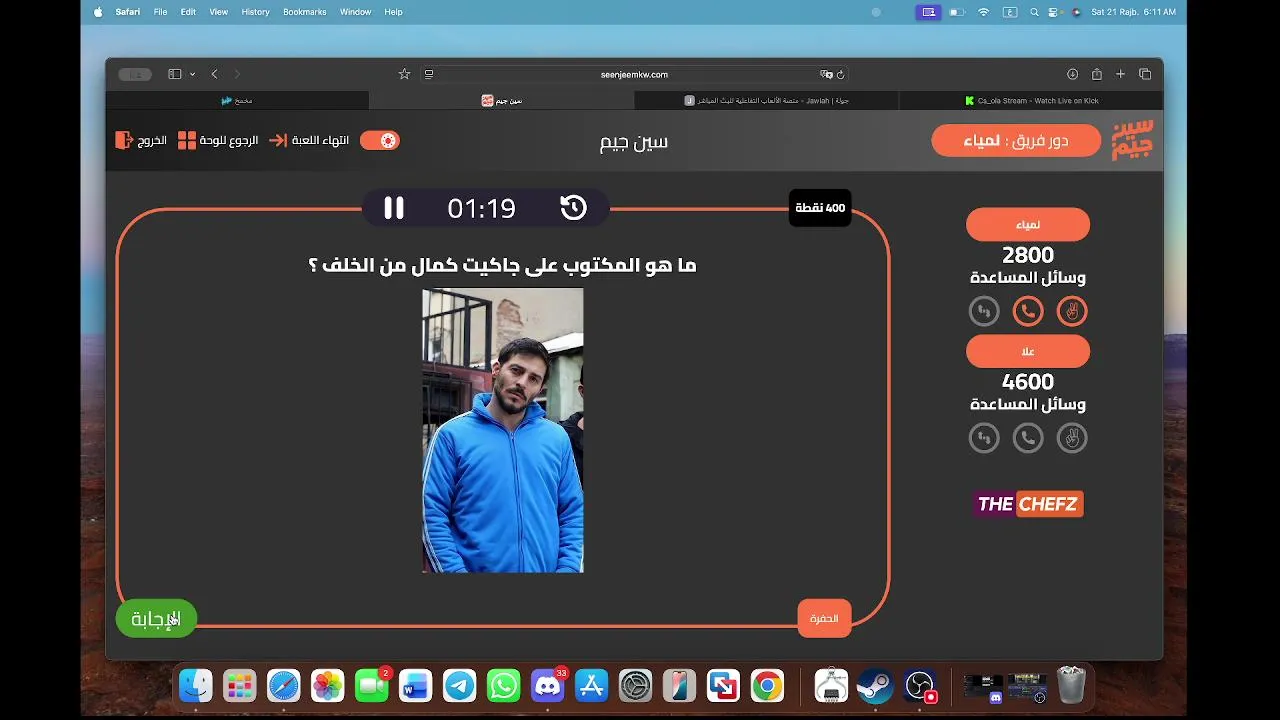This screenshot has height=720, width=1280.
Task: Click the translate icon in address bar
Action: coord(826,74)
